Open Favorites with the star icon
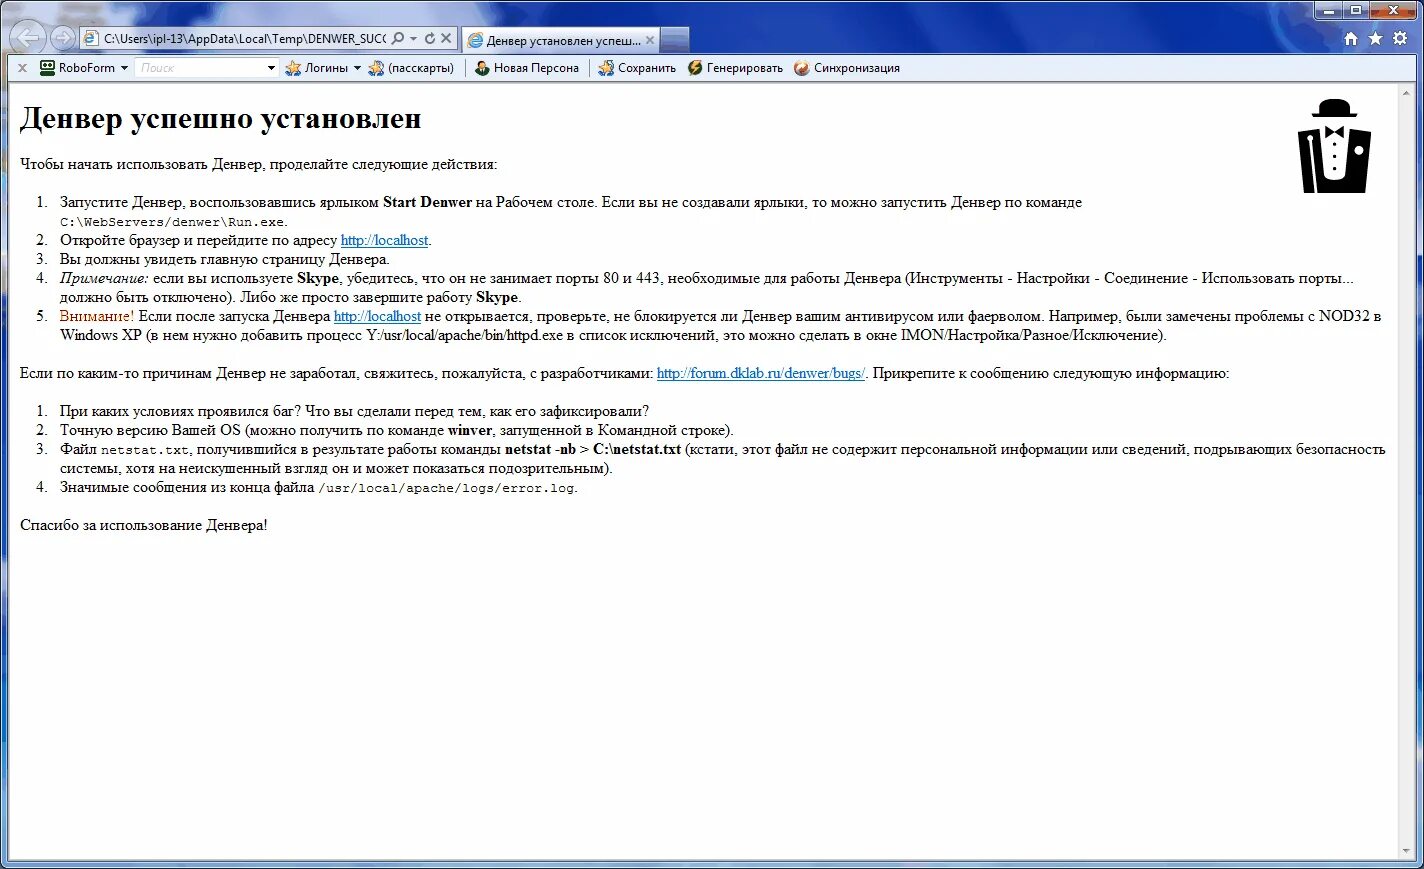Screen dimensions: 1424x869 [1375, 38]
